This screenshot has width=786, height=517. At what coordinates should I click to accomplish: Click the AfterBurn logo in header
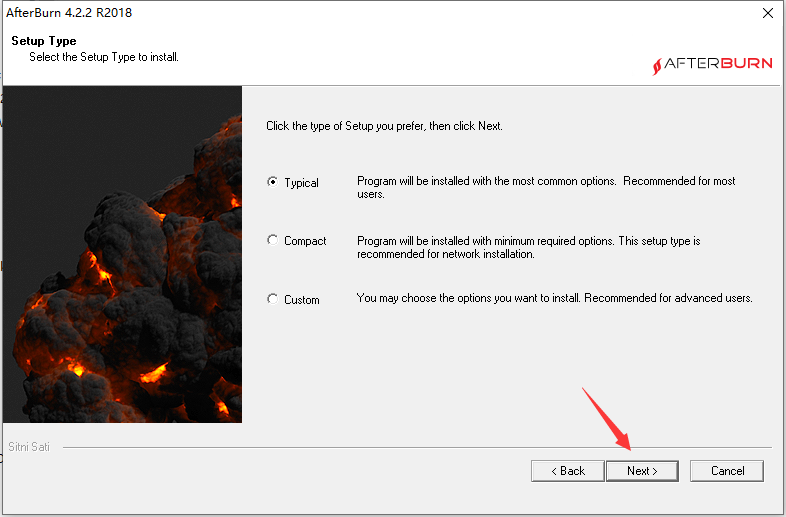point(712,65)
